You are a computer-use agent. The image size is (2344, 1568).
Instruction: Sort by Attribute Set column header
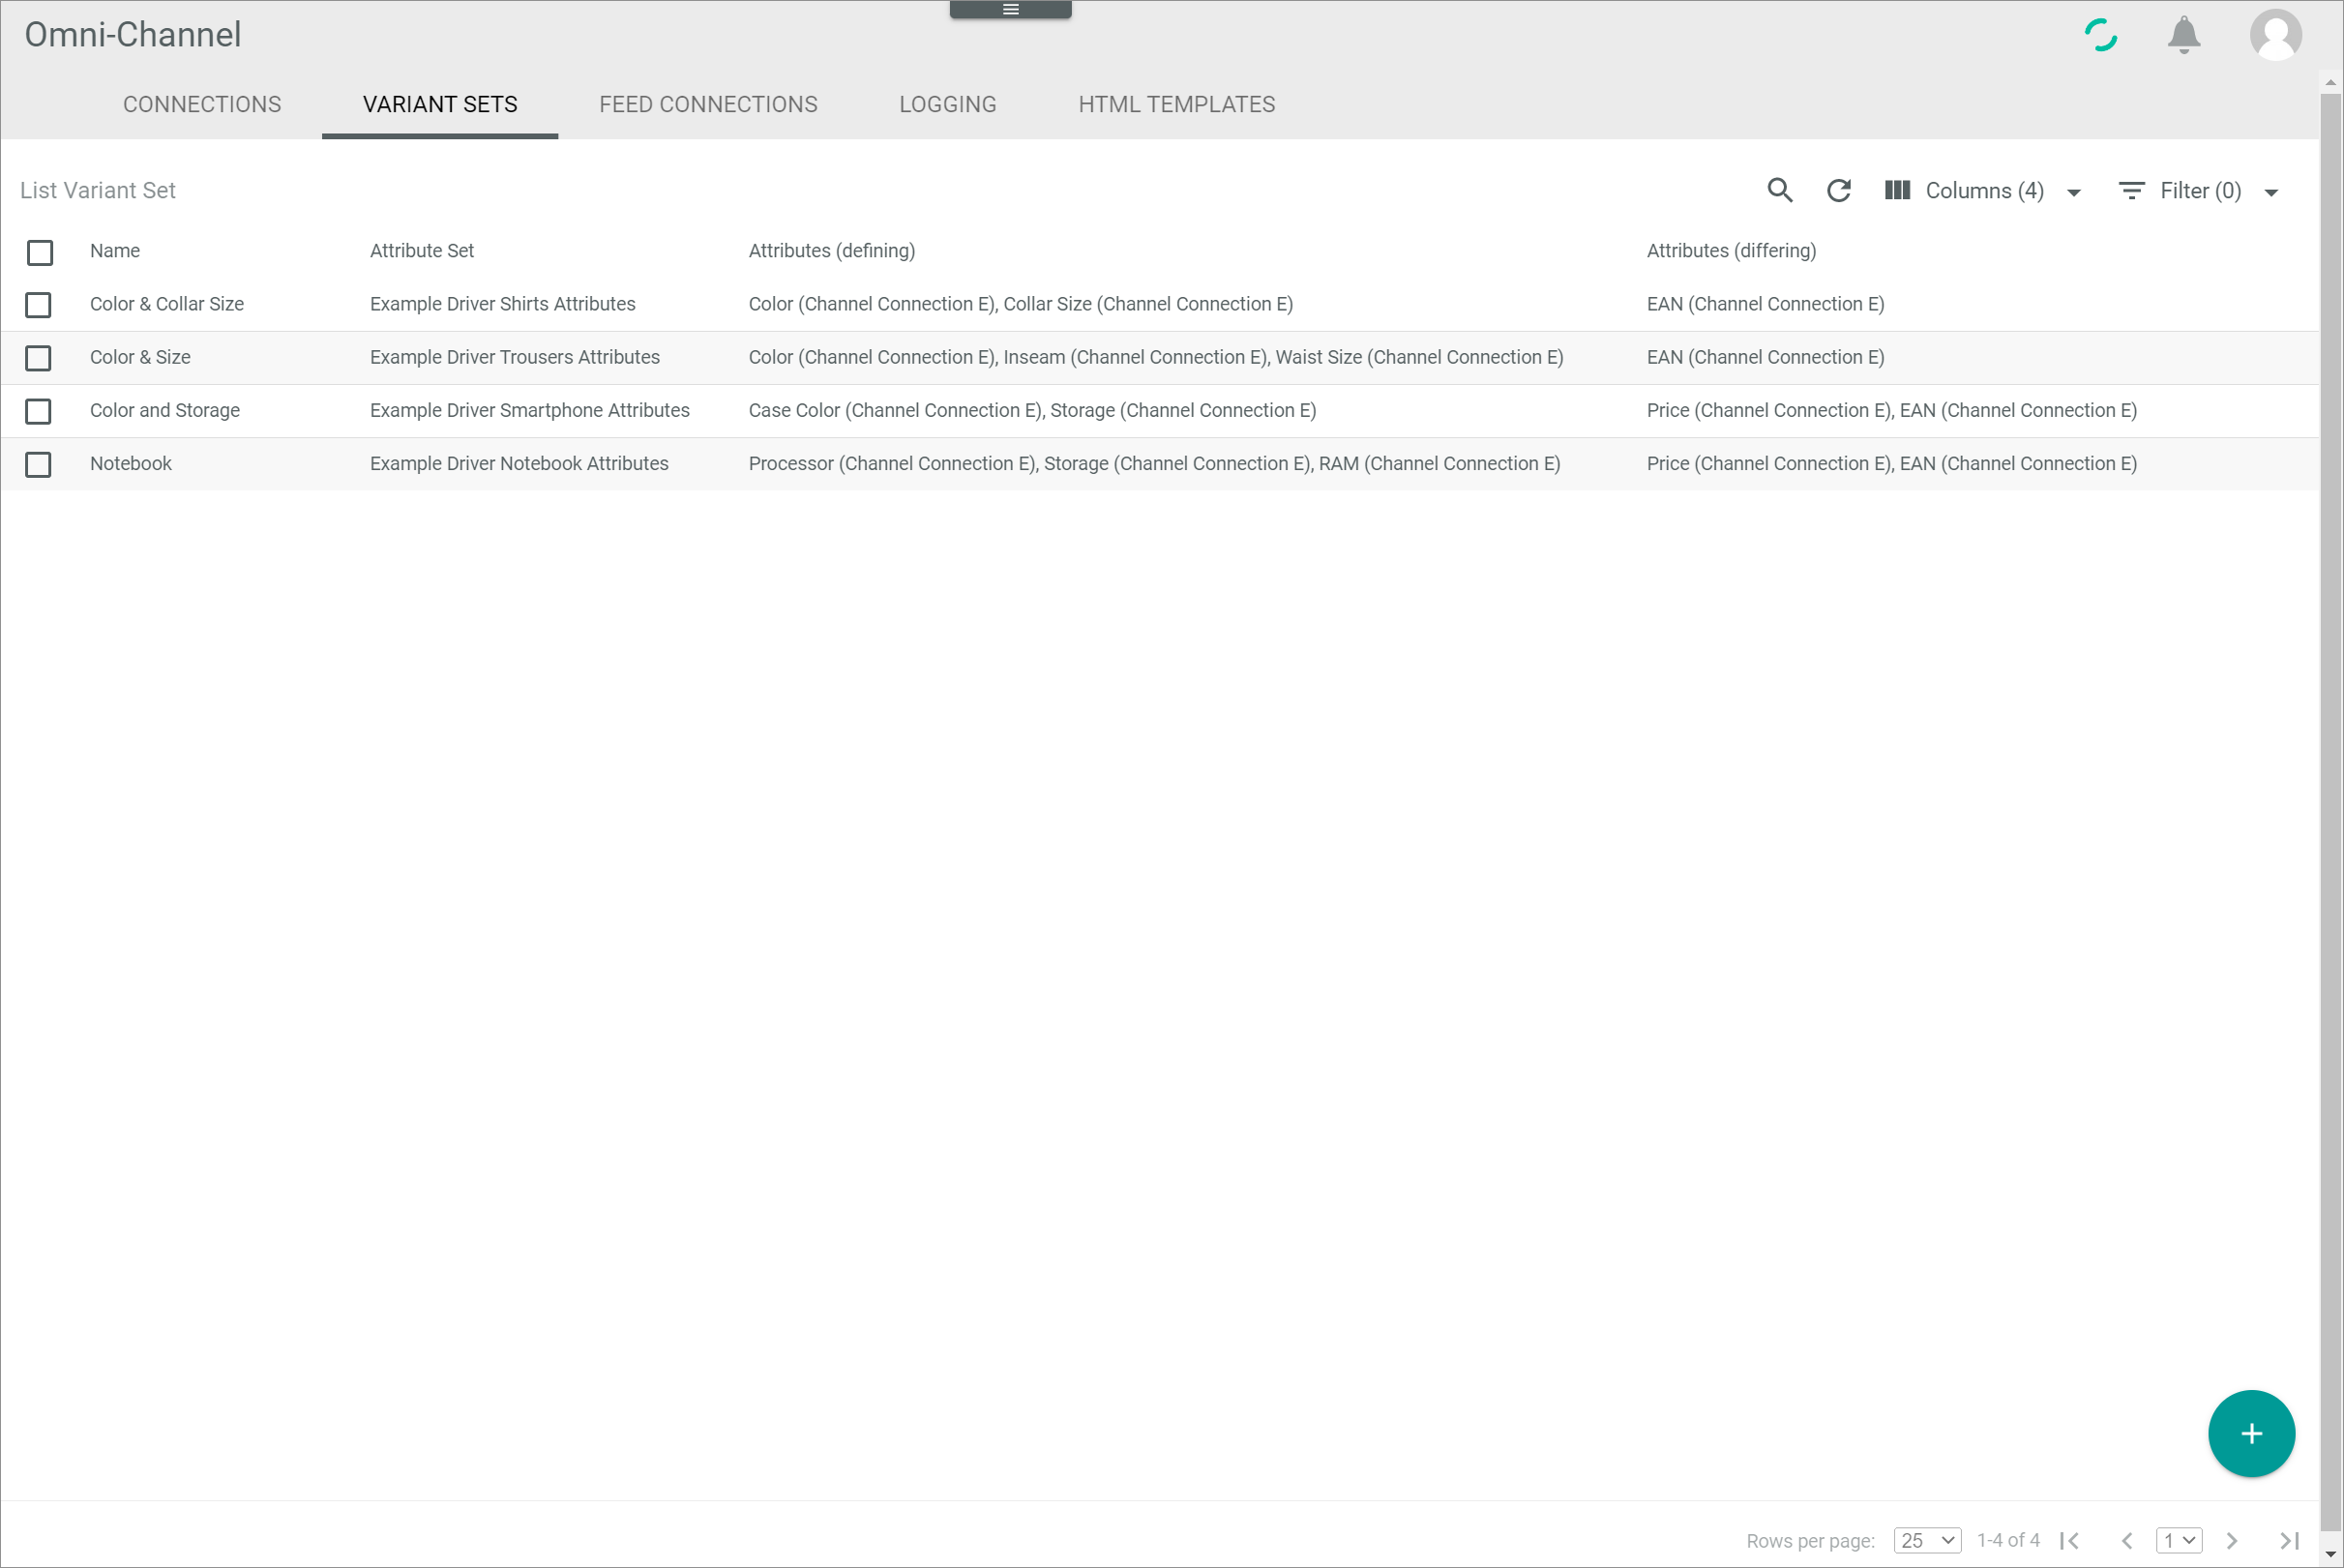pos(421,251)
